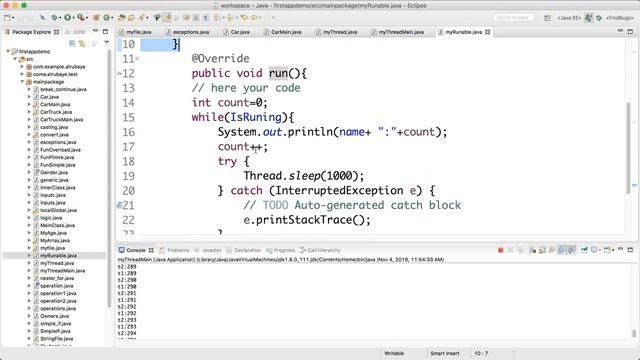Viewport: 640px width, 360px height.
Task: Collapse the firstappdemo project node
Action: (x=8, y=51)
